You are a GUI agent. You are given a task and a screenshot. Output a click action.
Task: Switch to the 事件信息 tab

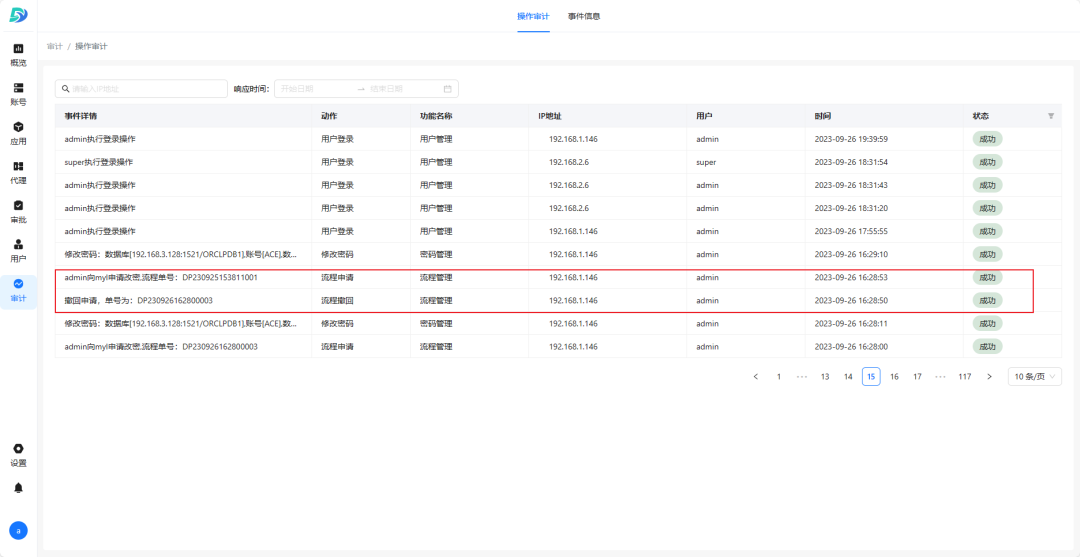(584, 16)
